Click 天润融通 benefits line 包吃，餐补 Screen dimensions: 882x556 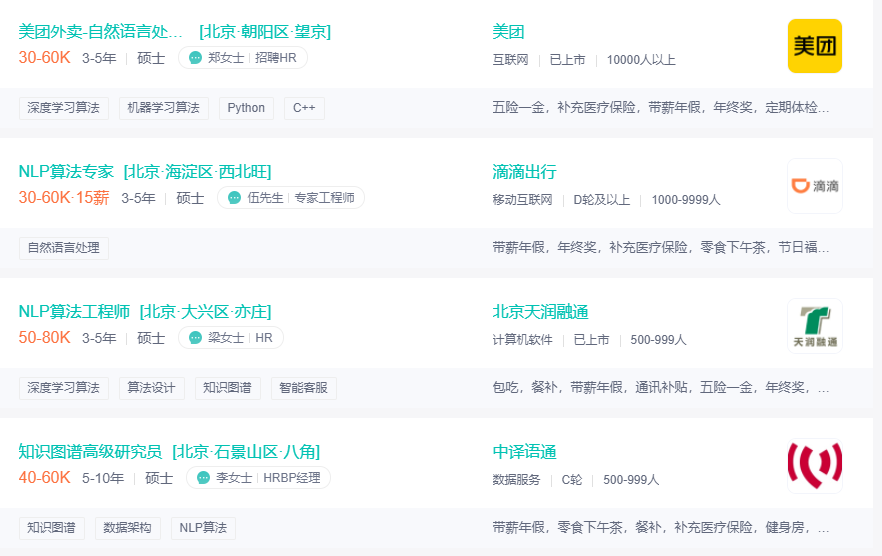click(660, 388)
